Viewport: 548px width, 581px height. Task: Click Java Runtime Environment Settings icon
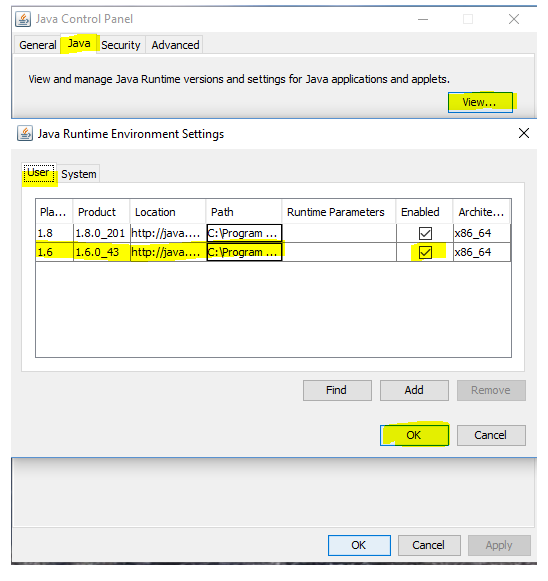25,134
